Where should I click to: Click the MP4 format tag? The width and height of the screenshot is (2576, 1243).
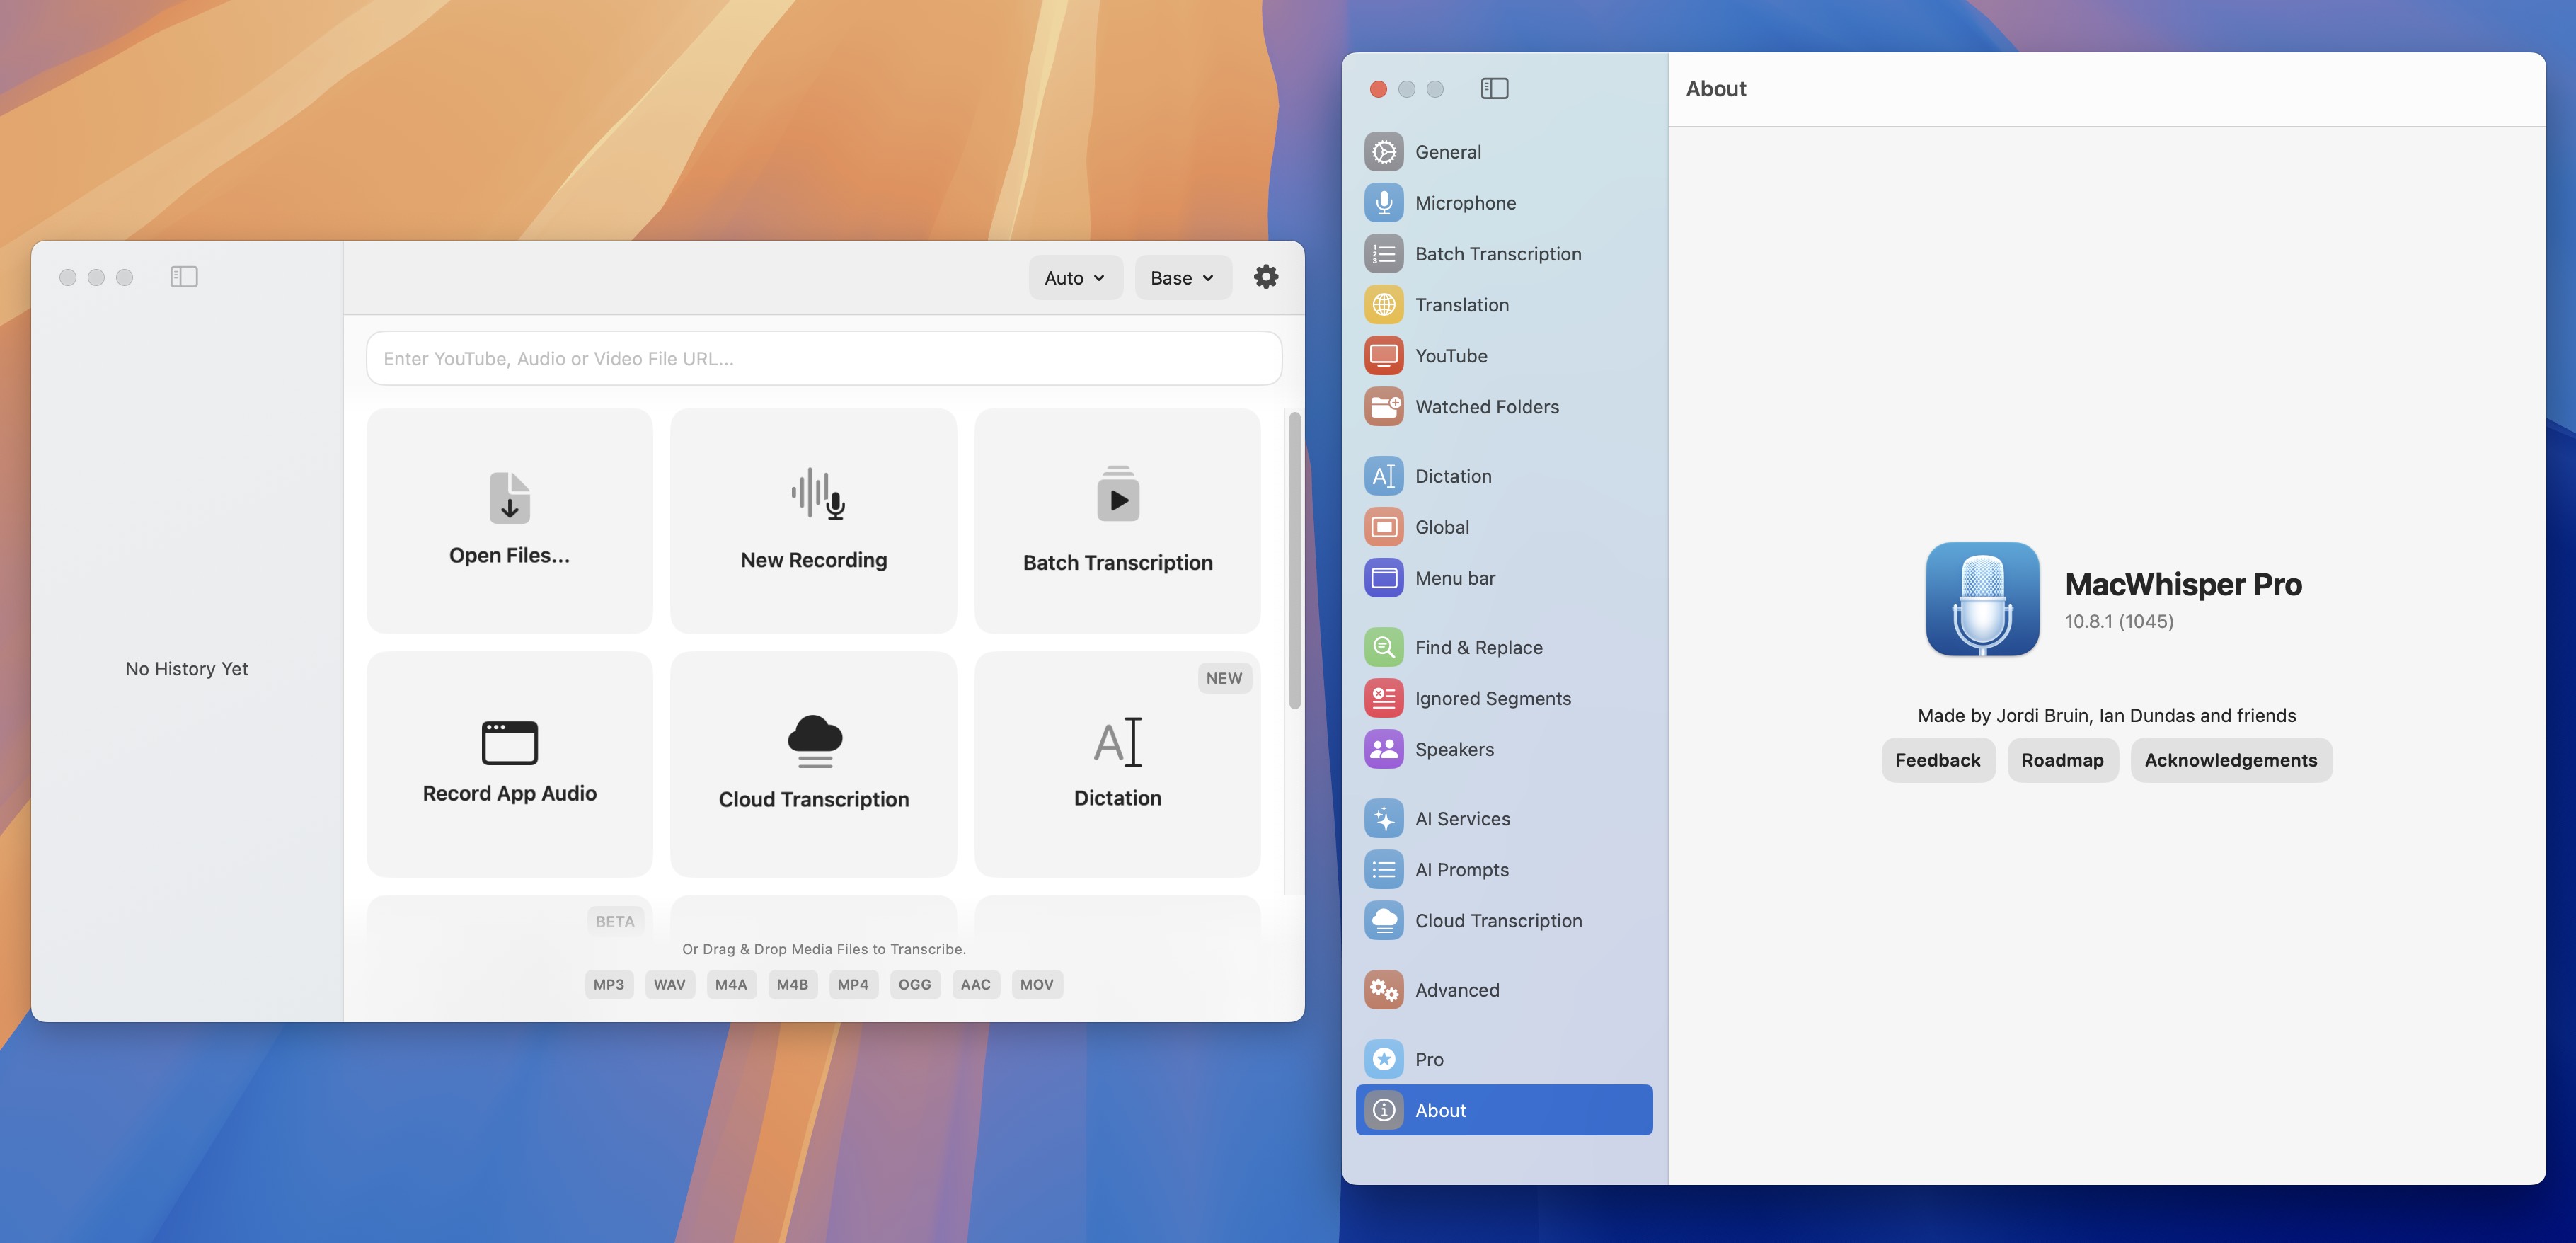[853, 984]
